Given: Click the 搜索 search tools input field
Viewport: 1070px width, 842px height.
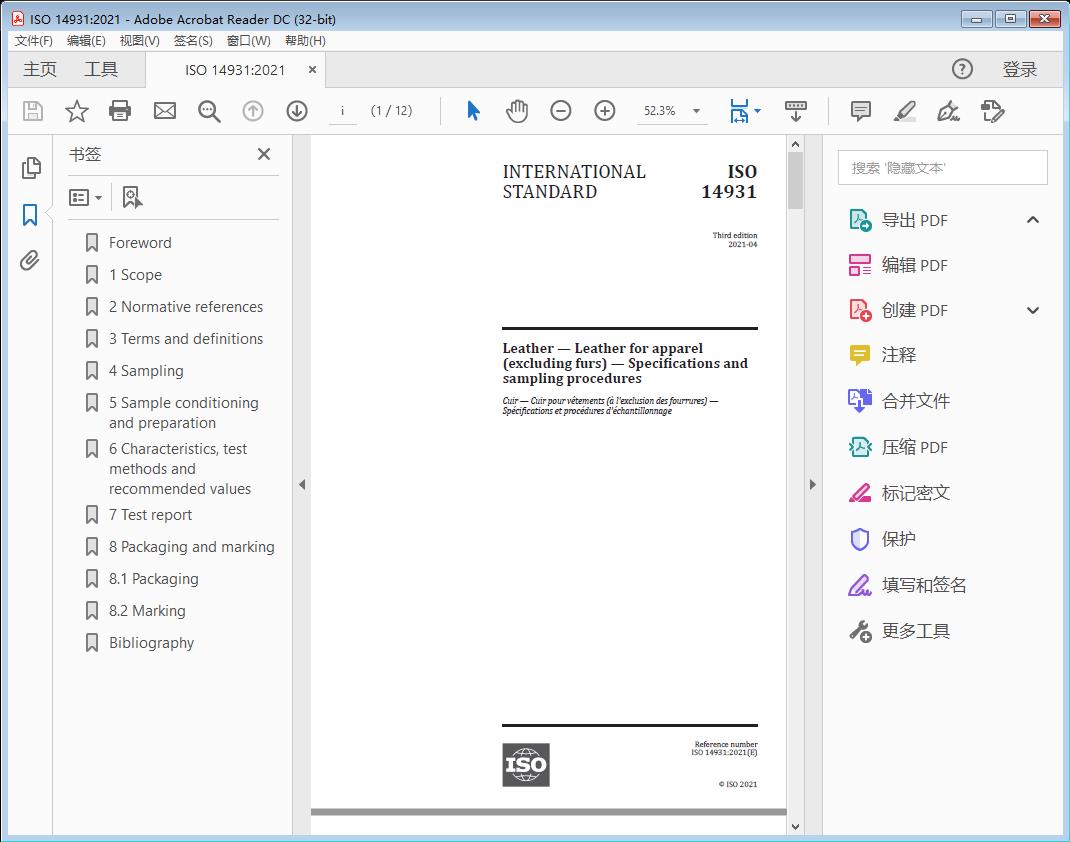Looking at the screenshot, I should pos(942,168).
